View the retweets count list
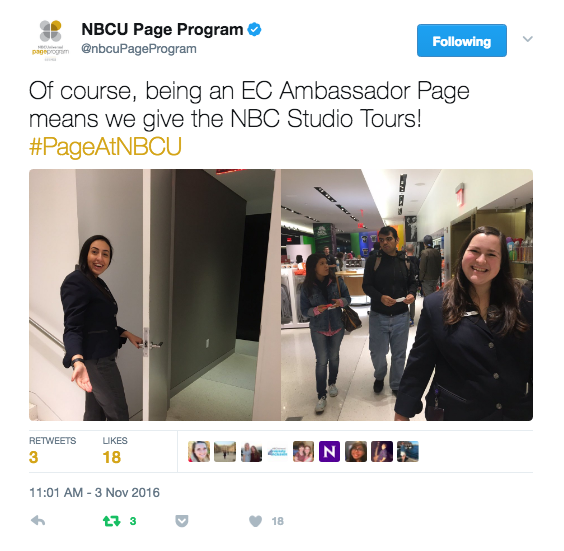This screenshot has height=551, width=564. click(x=53, y=451)
